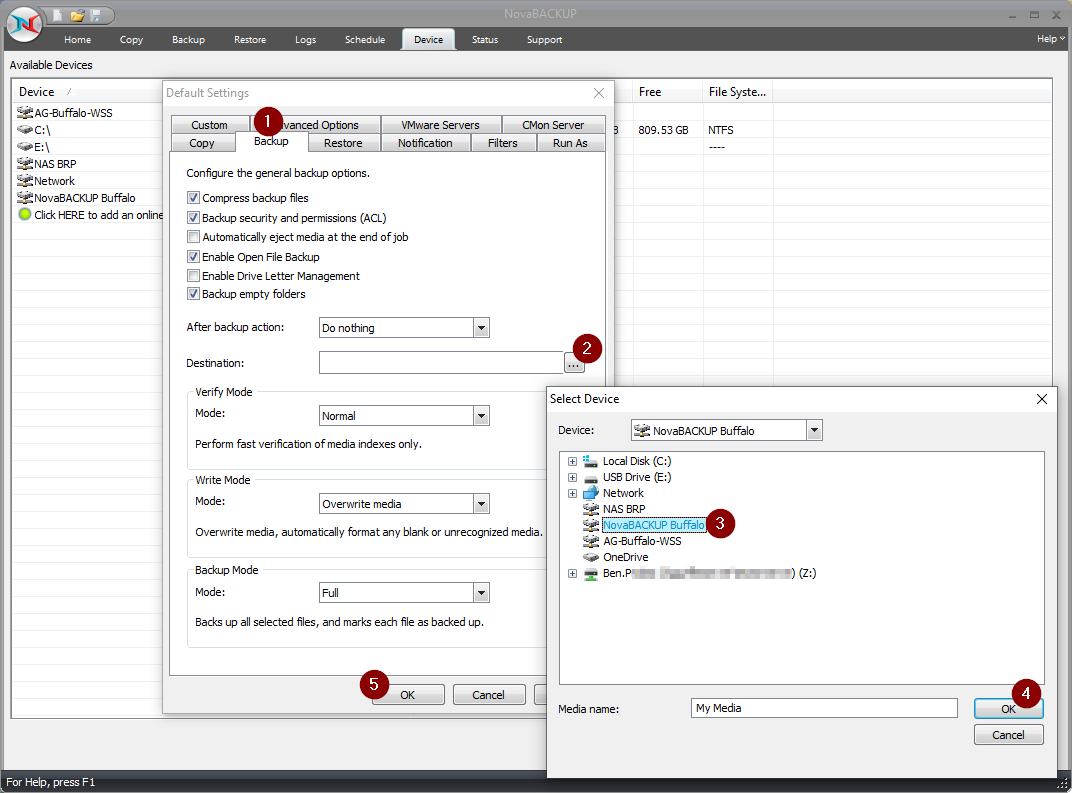Open the Logs ribbon tab

click(x=305, y=40)
